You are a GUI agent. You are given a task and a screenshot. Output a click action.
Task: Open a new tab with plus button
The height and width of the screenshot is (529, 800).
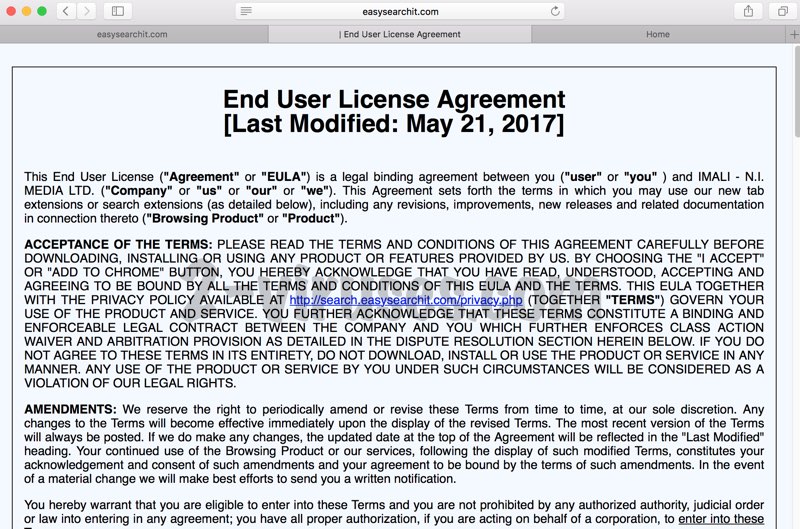(x=793, y=34)
